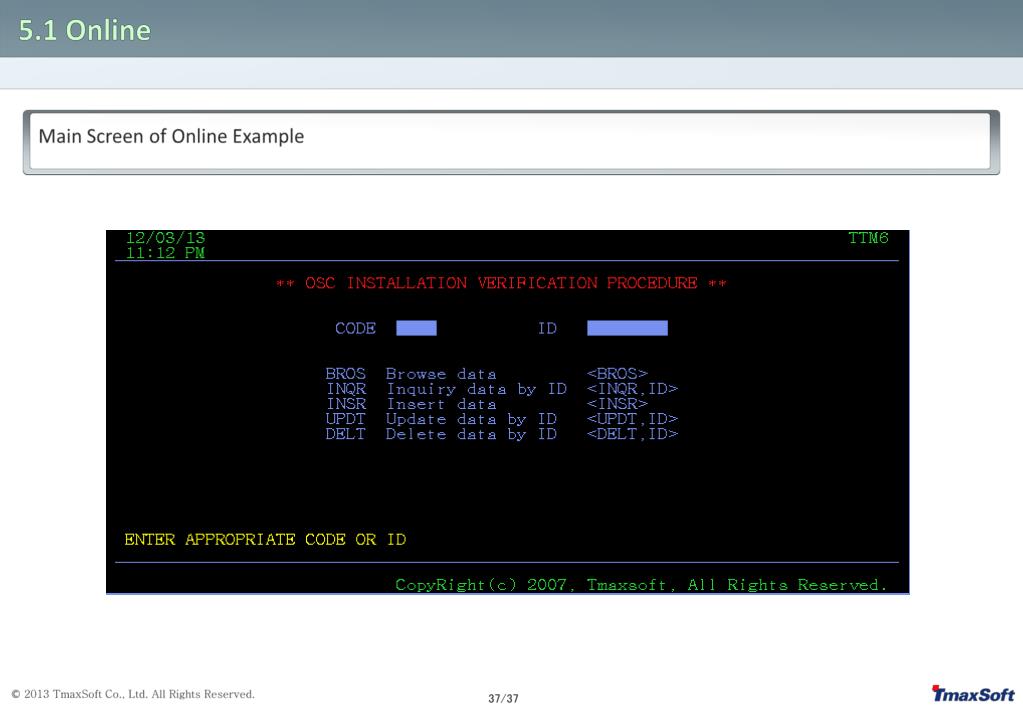Click the Delete data by ID description
Viewport: 1023px width, 708px height.
coord(471,434)
